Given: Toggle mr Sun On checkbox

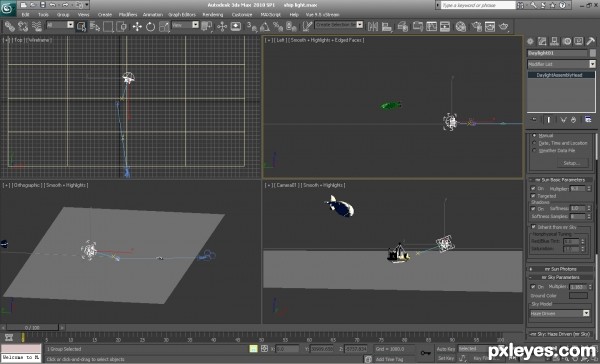Looking at the screenshot, I should tap(533, 188).
